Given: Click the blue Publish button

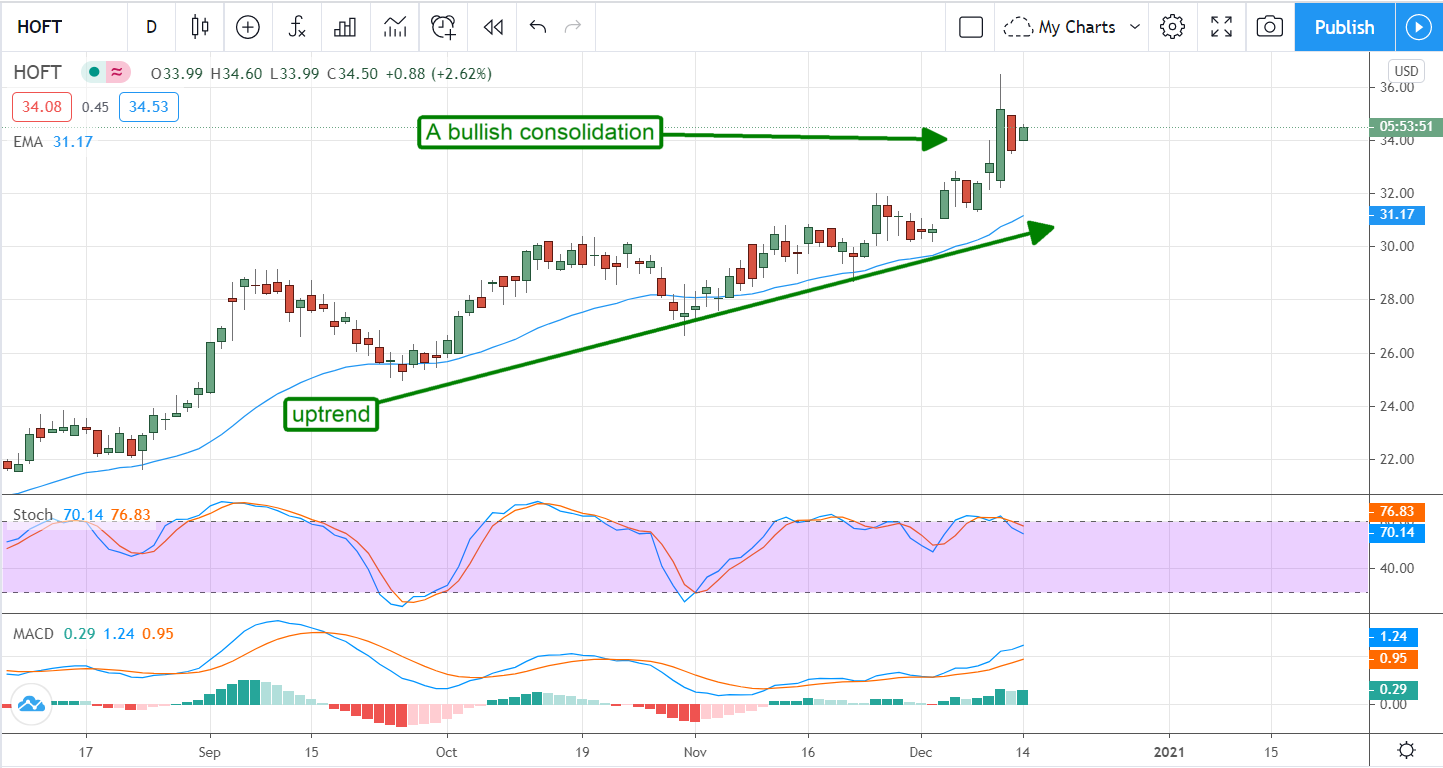Looking at the screenshot, I should coord(1344,27).
